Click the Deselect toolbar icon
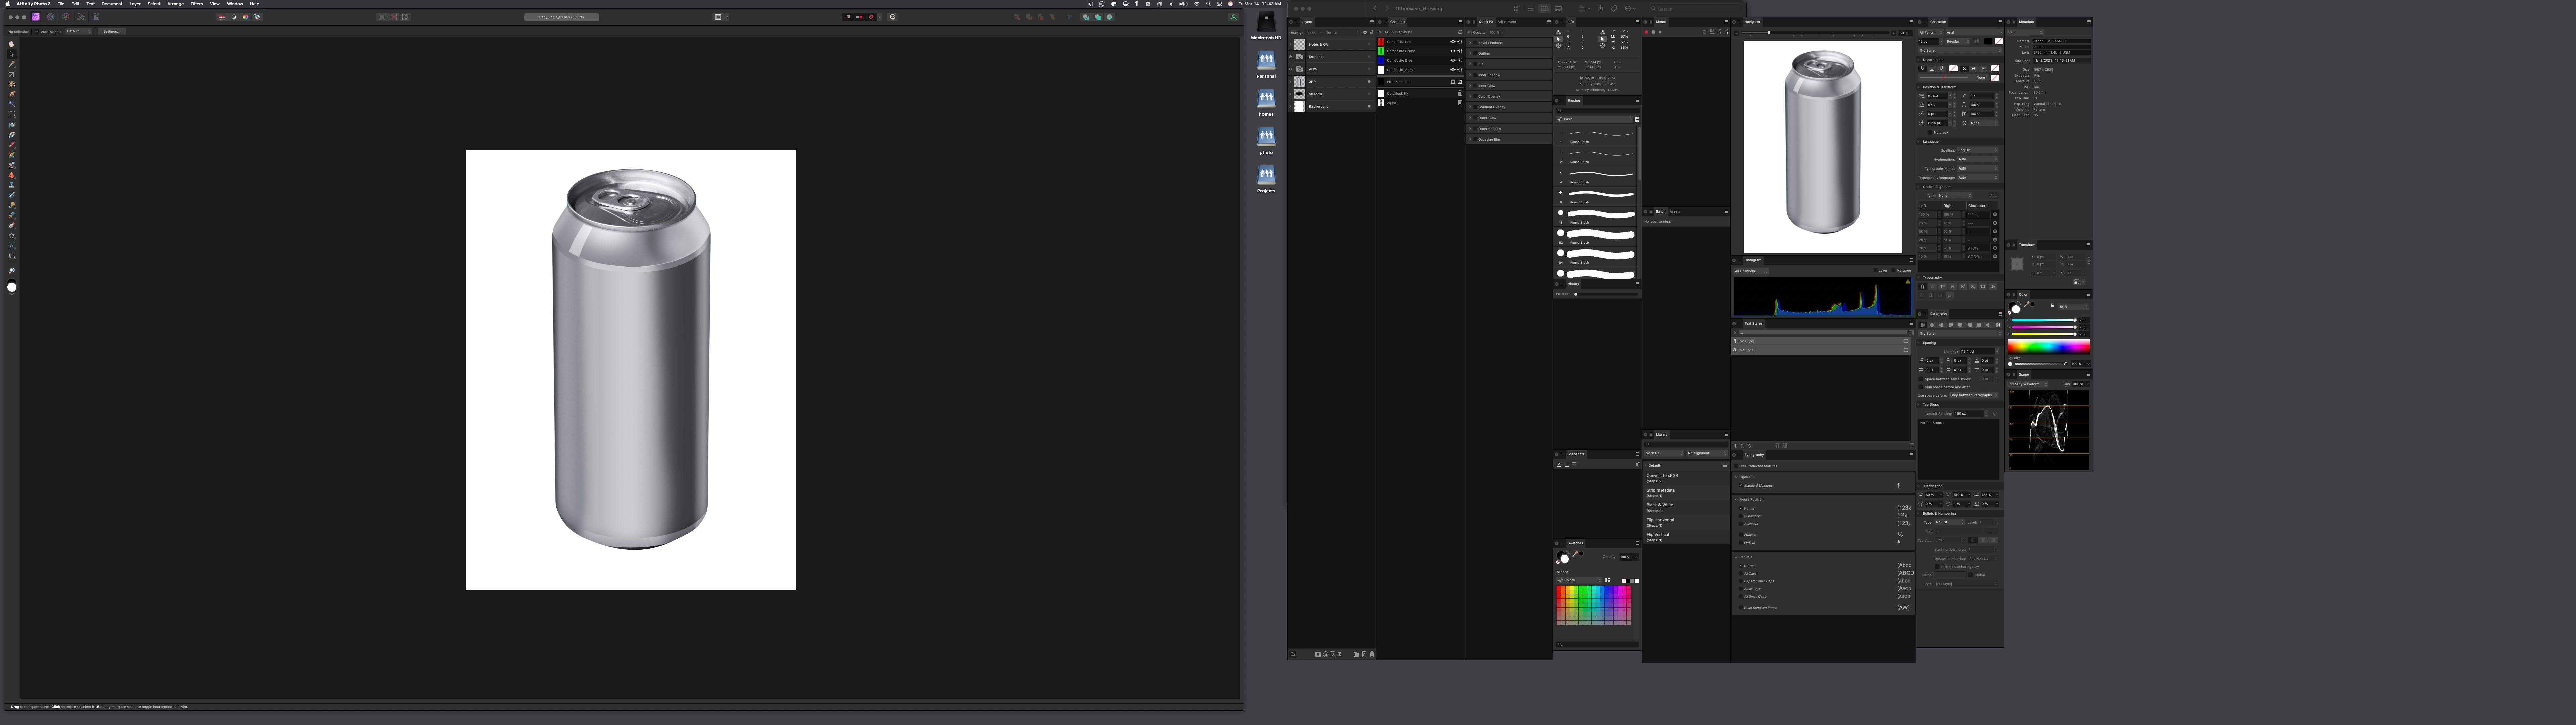 tap(394, 17)
